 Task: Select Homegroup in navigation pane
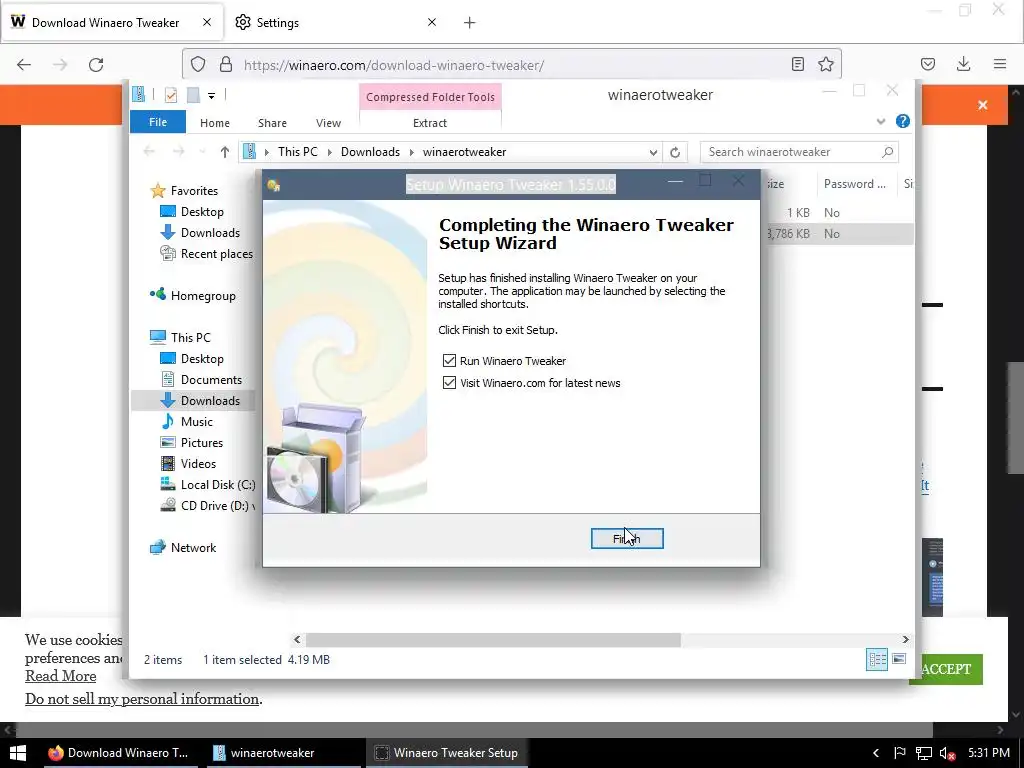pos(203,296)
